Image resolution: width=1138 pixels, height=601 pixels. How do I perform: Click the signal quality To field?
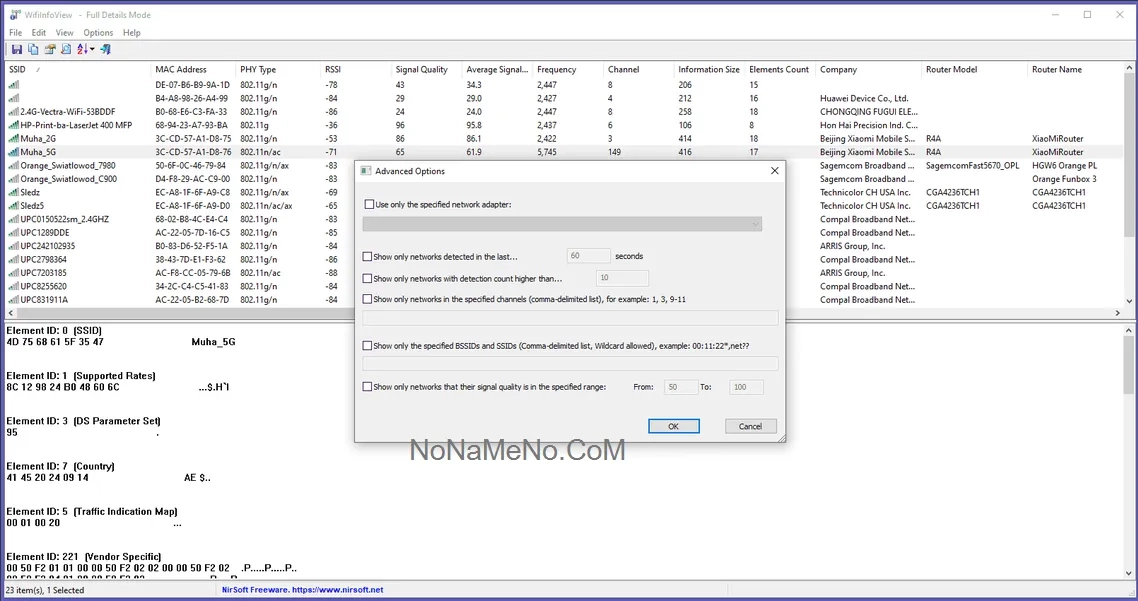[746, 387]
